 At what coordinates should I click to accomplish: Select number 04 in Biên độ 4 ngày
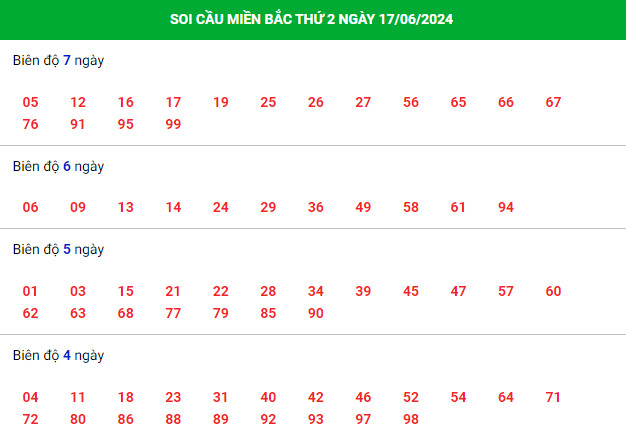click(30, 397)
